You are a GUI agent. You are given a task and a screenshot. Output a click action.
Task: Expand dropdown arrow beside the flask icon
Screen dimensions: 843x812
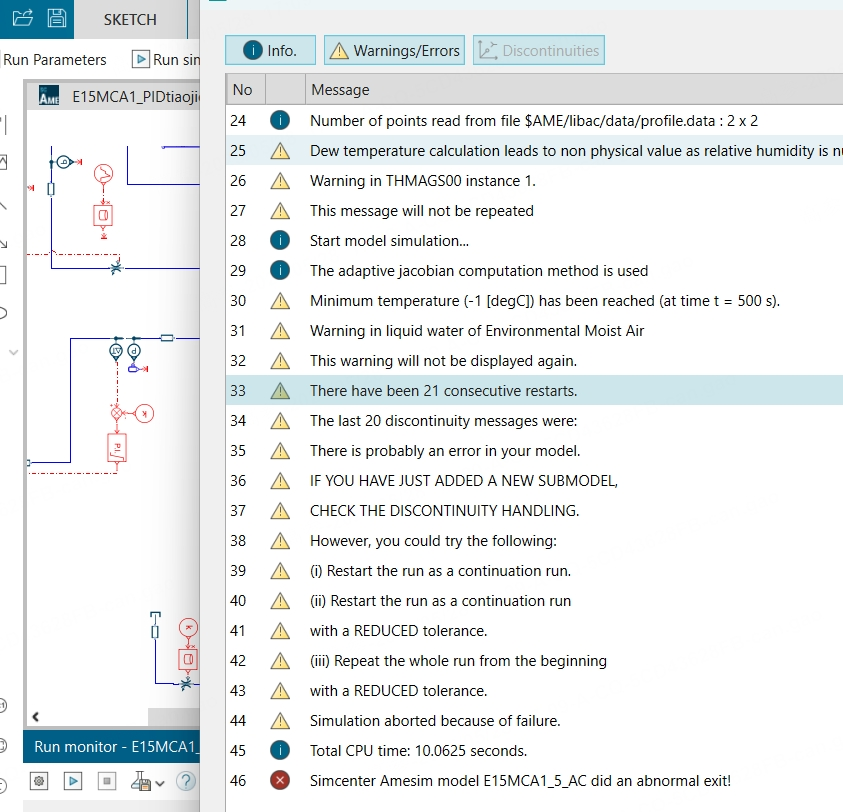pos(161,782)
